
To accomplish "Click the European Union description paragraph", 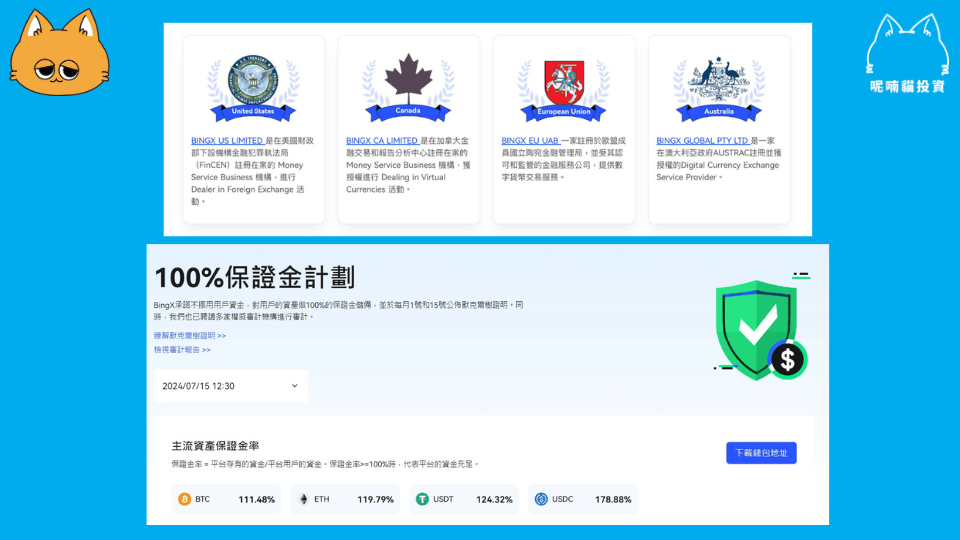I will pos(564,159).
